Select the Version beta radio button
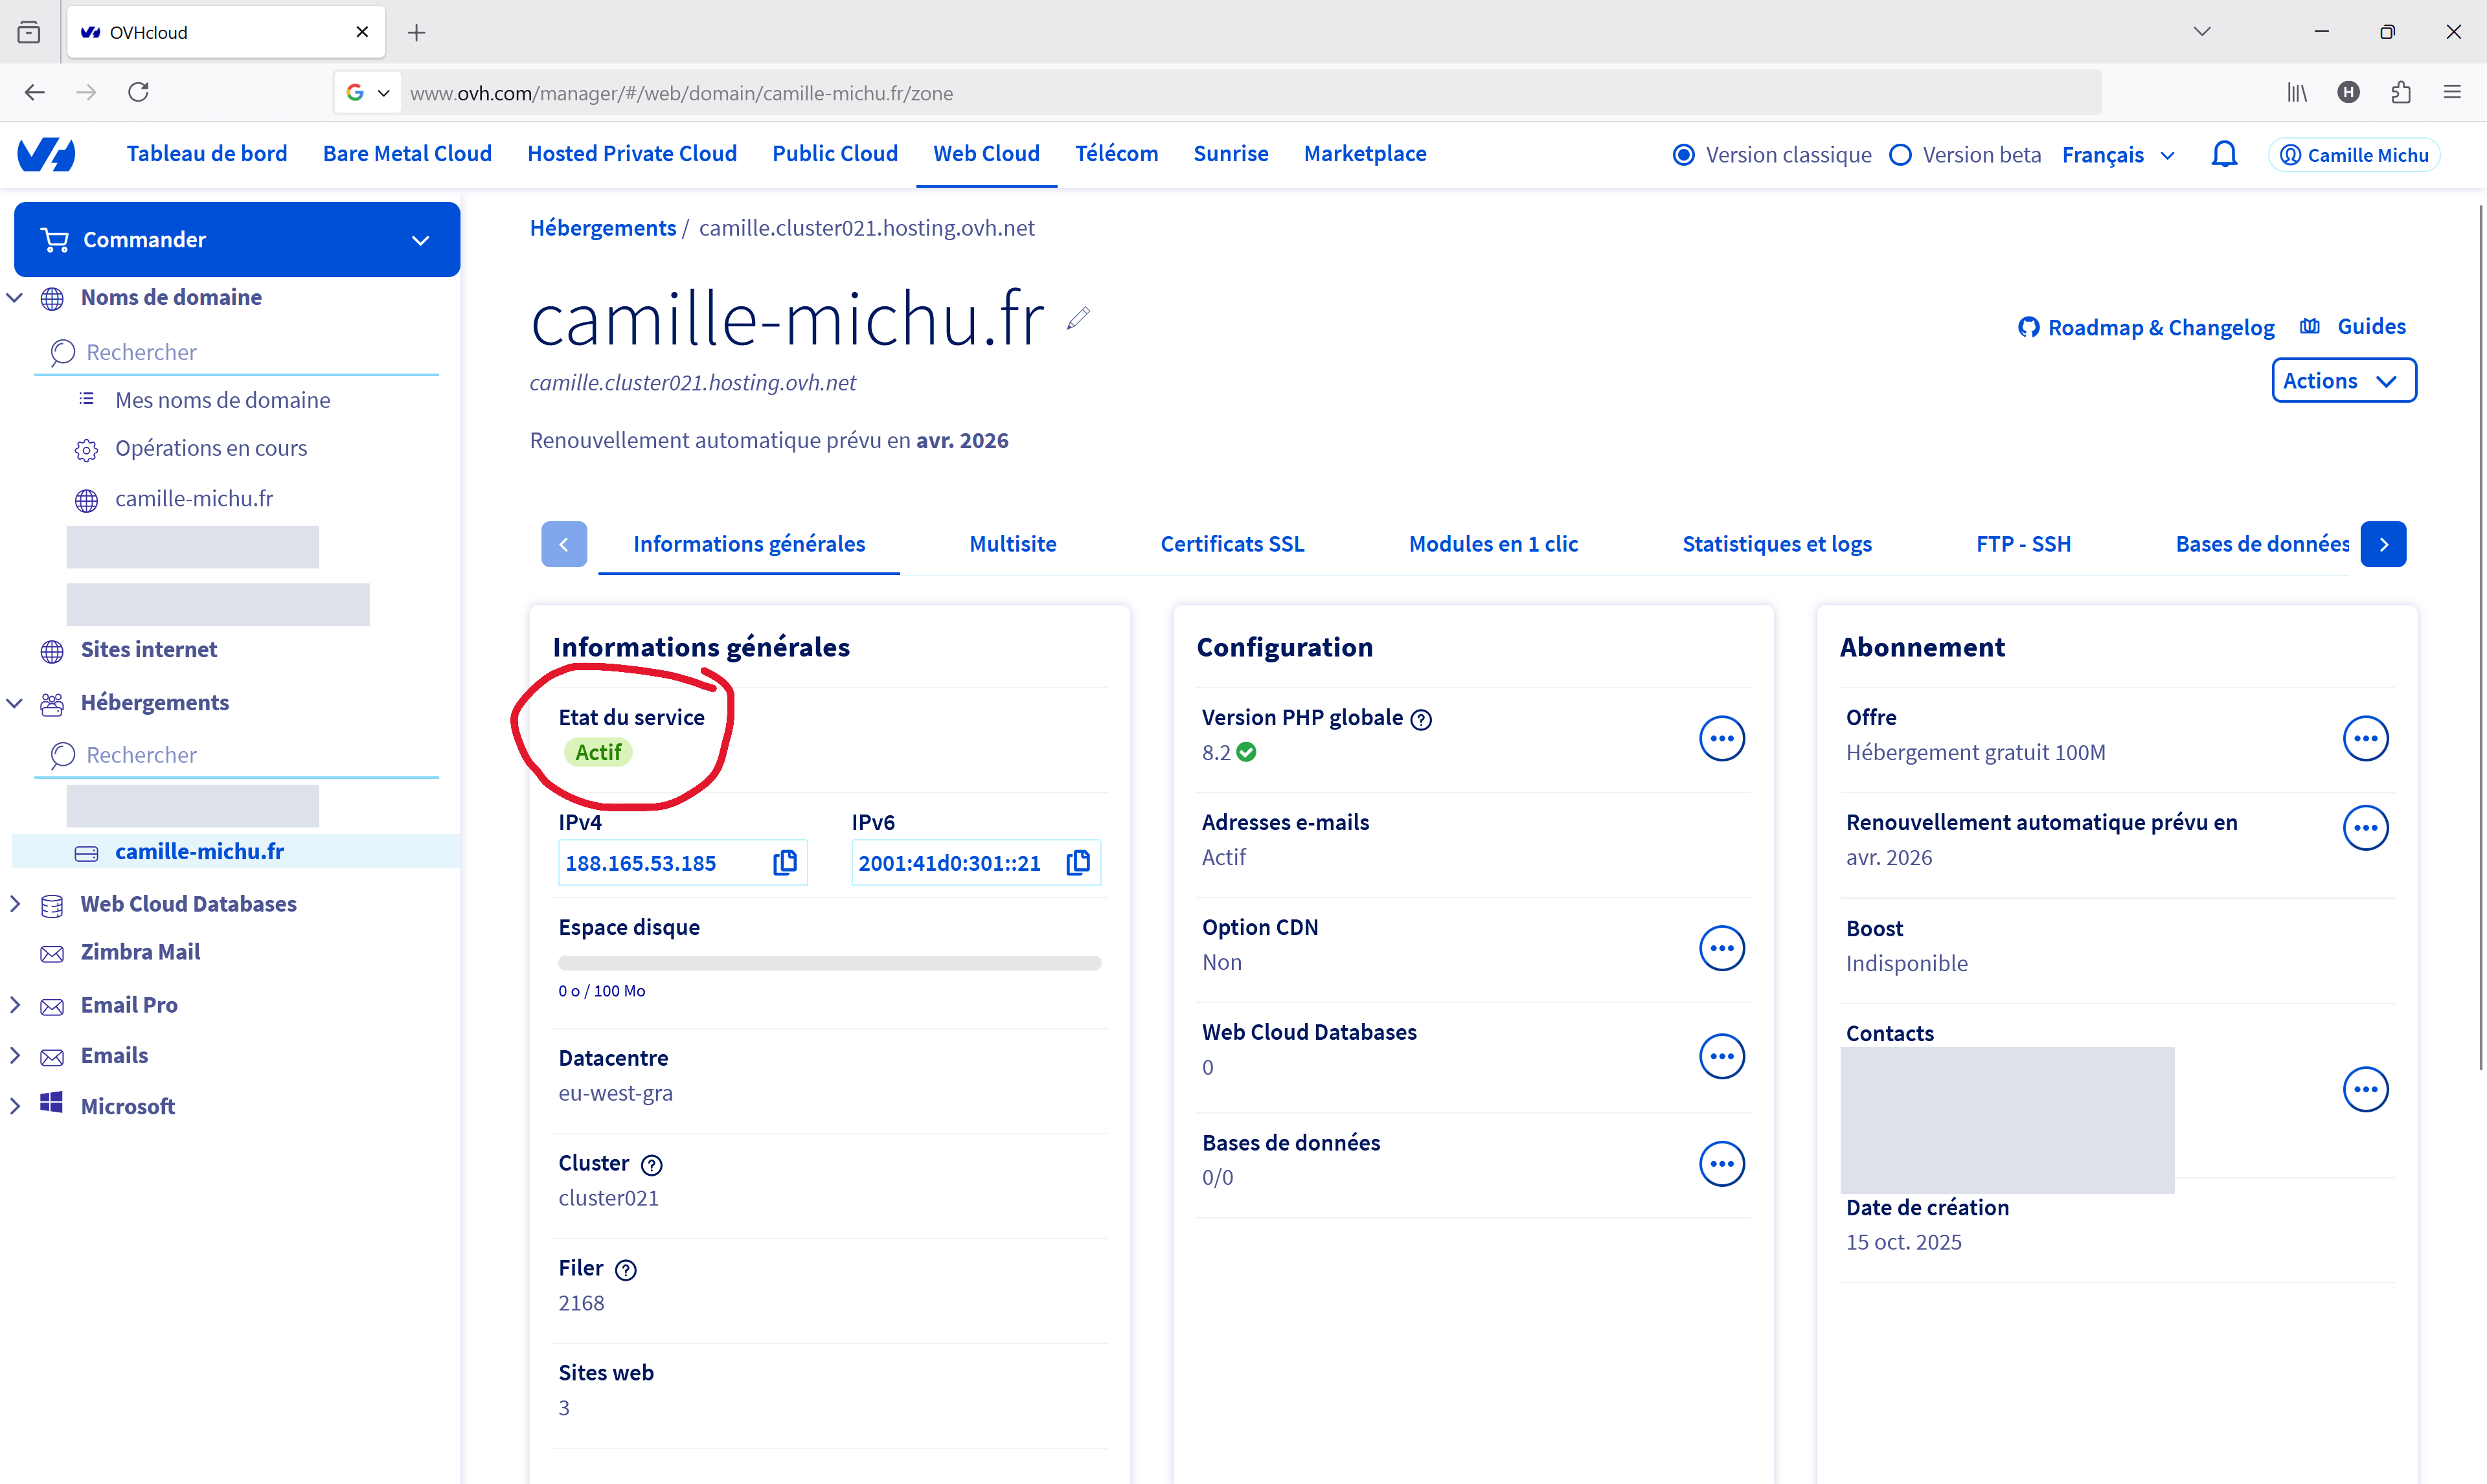 coord(1900,155)
